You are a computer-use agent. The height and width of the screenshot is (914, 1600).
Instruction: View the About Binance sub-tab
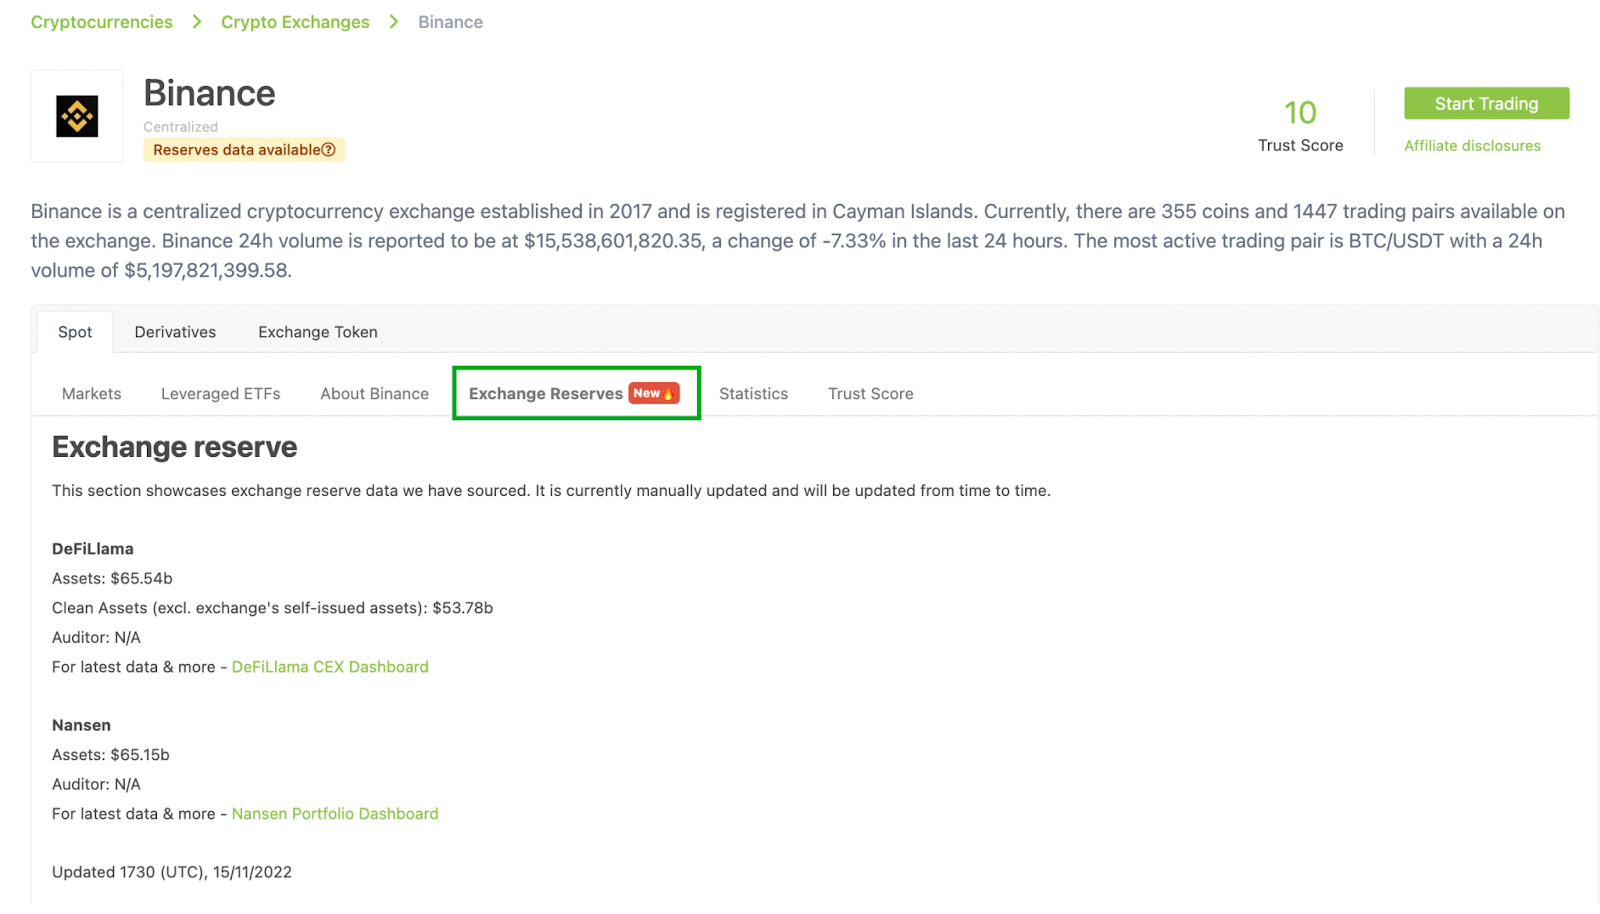pyautogui.click(x=374, y=394)
